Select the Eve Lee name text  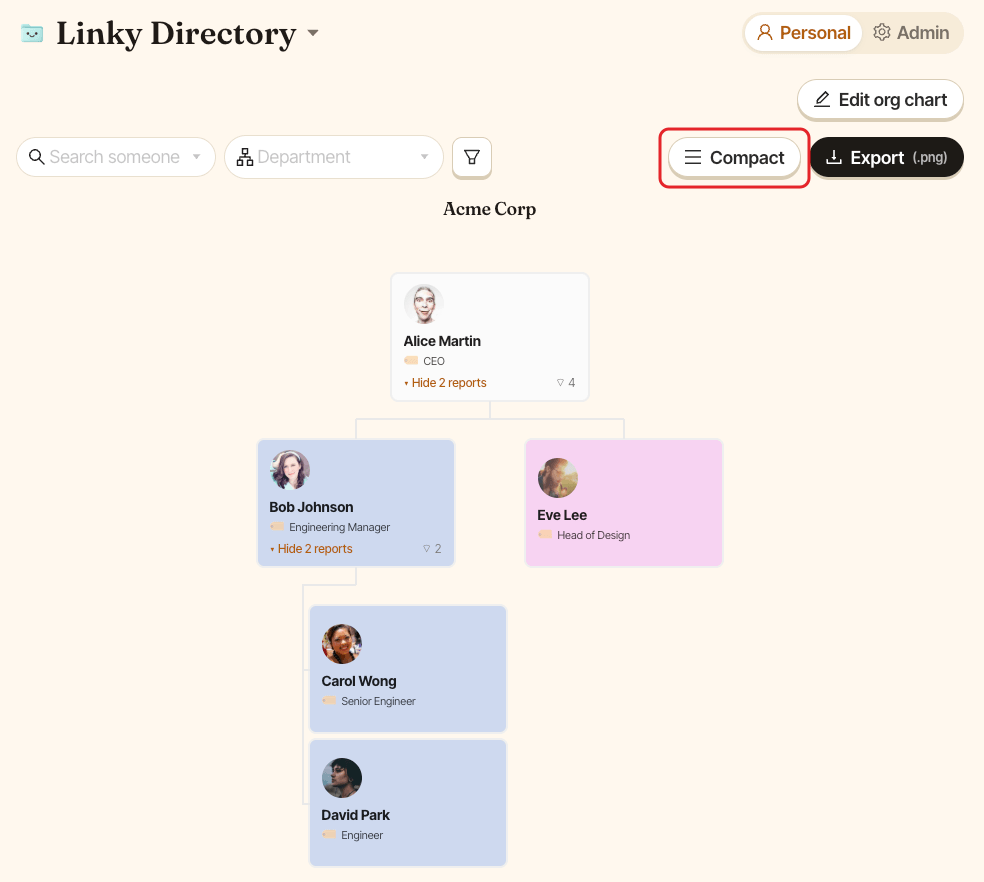[562, 515]
